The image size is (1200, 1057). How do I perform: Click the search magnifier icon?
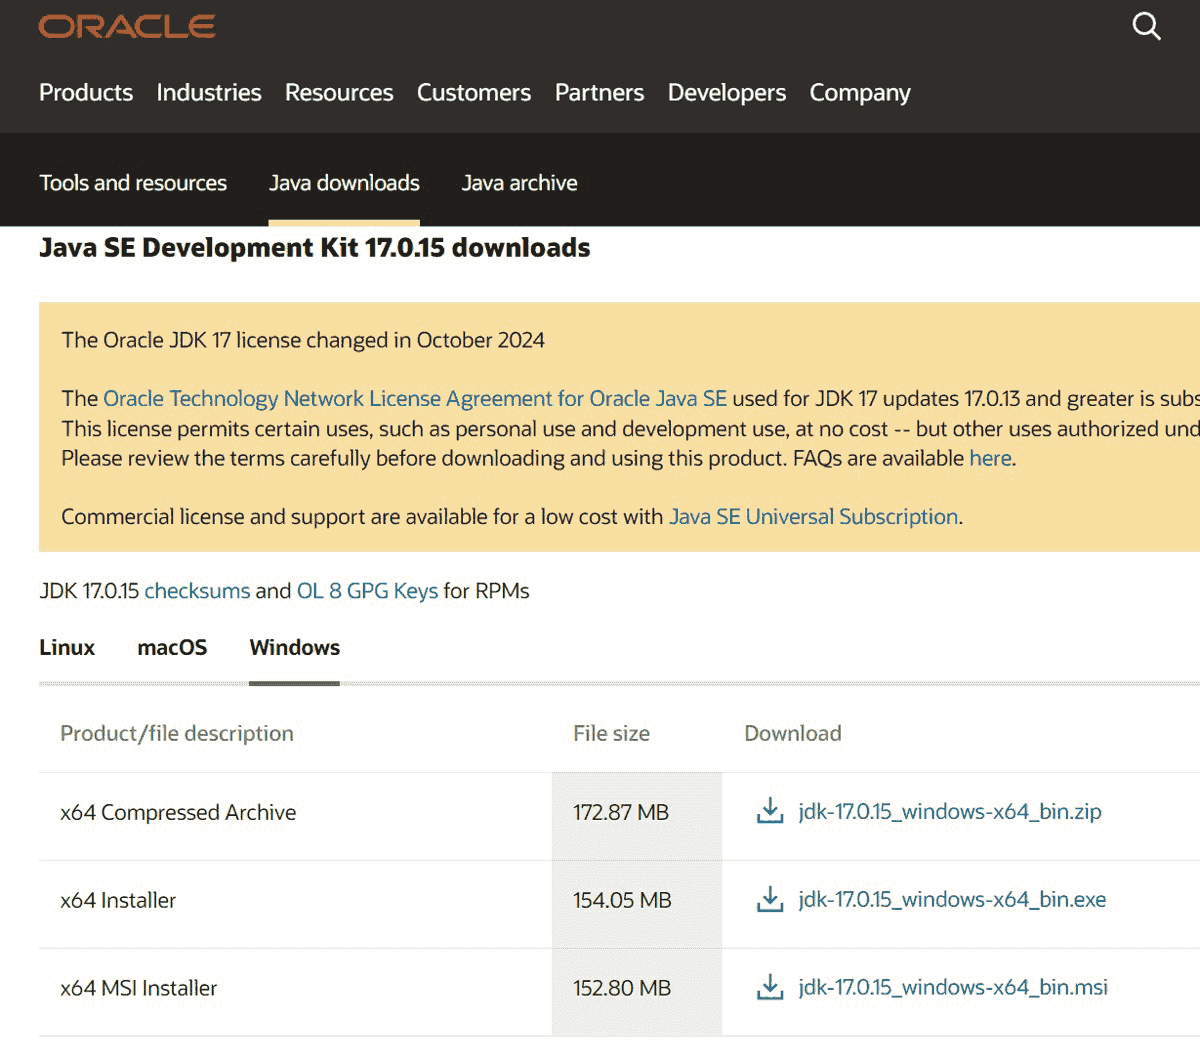click(x=1146, y=26)
